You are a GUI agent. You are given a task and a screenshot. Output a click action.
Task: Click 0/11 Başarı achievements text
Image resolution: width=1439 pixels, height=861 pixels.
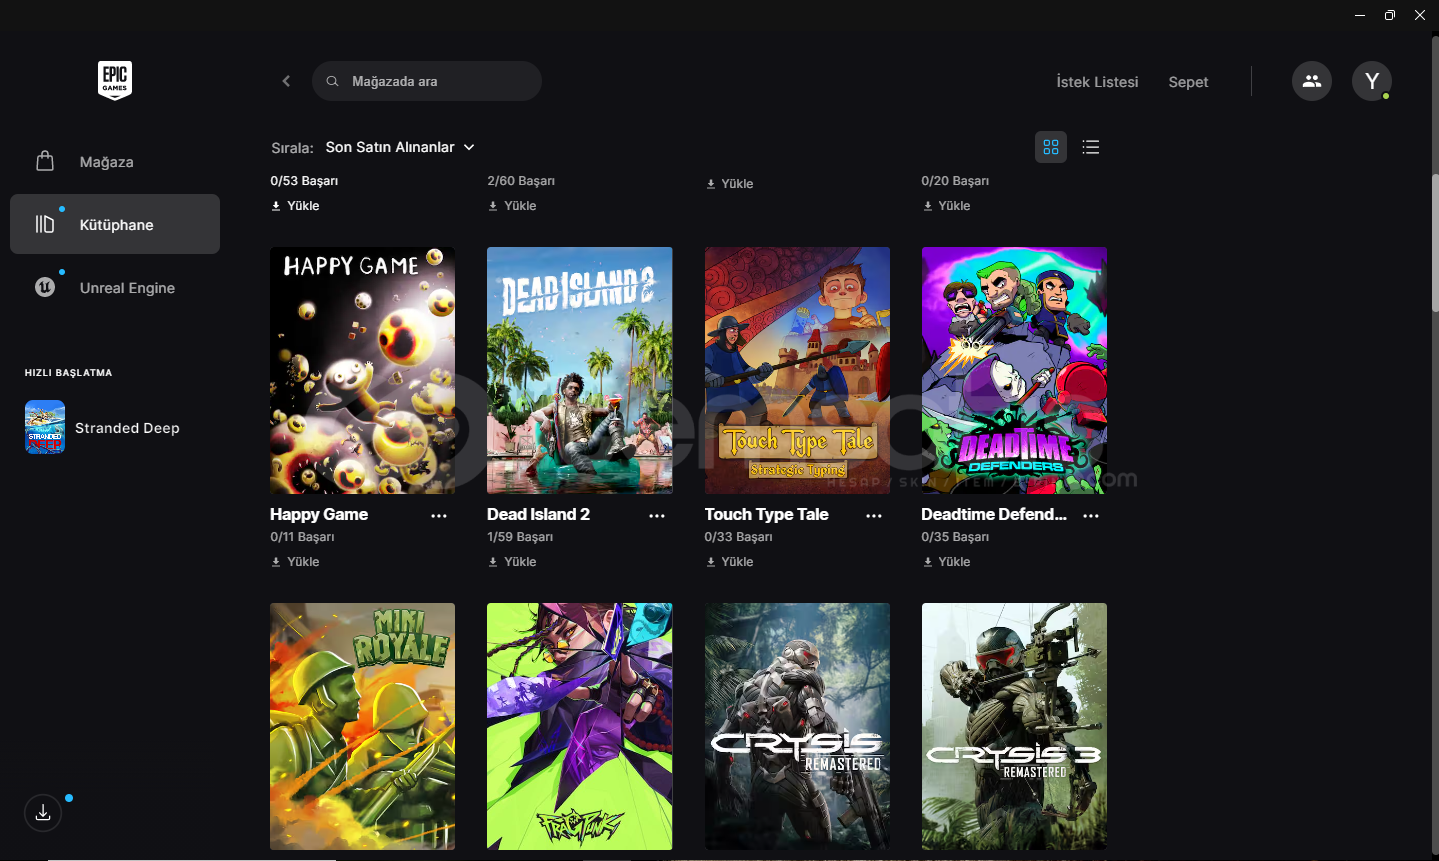coord(302,537)
